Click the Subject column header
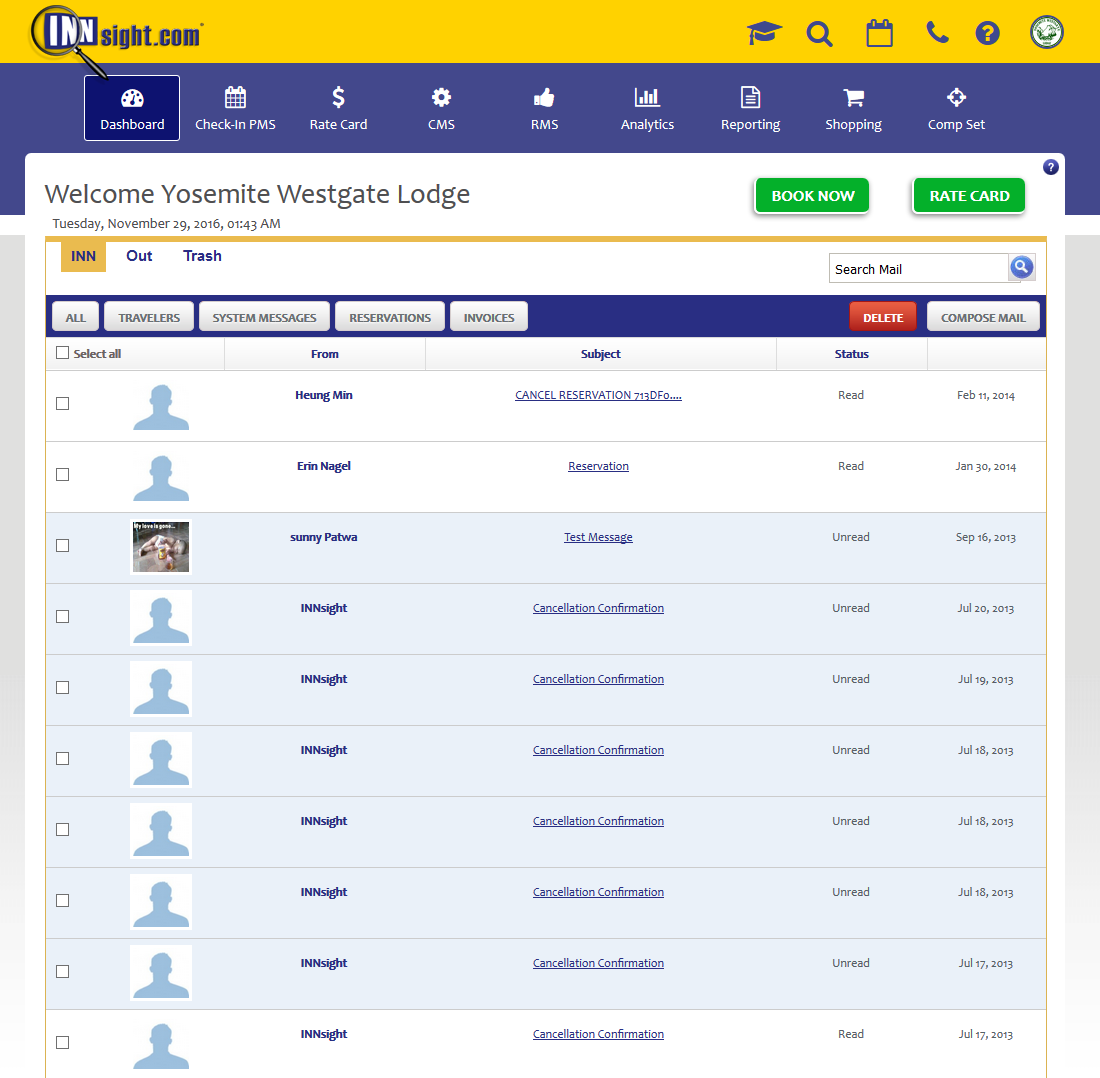Screen dimensions: 1100x1078 [601, 354]
